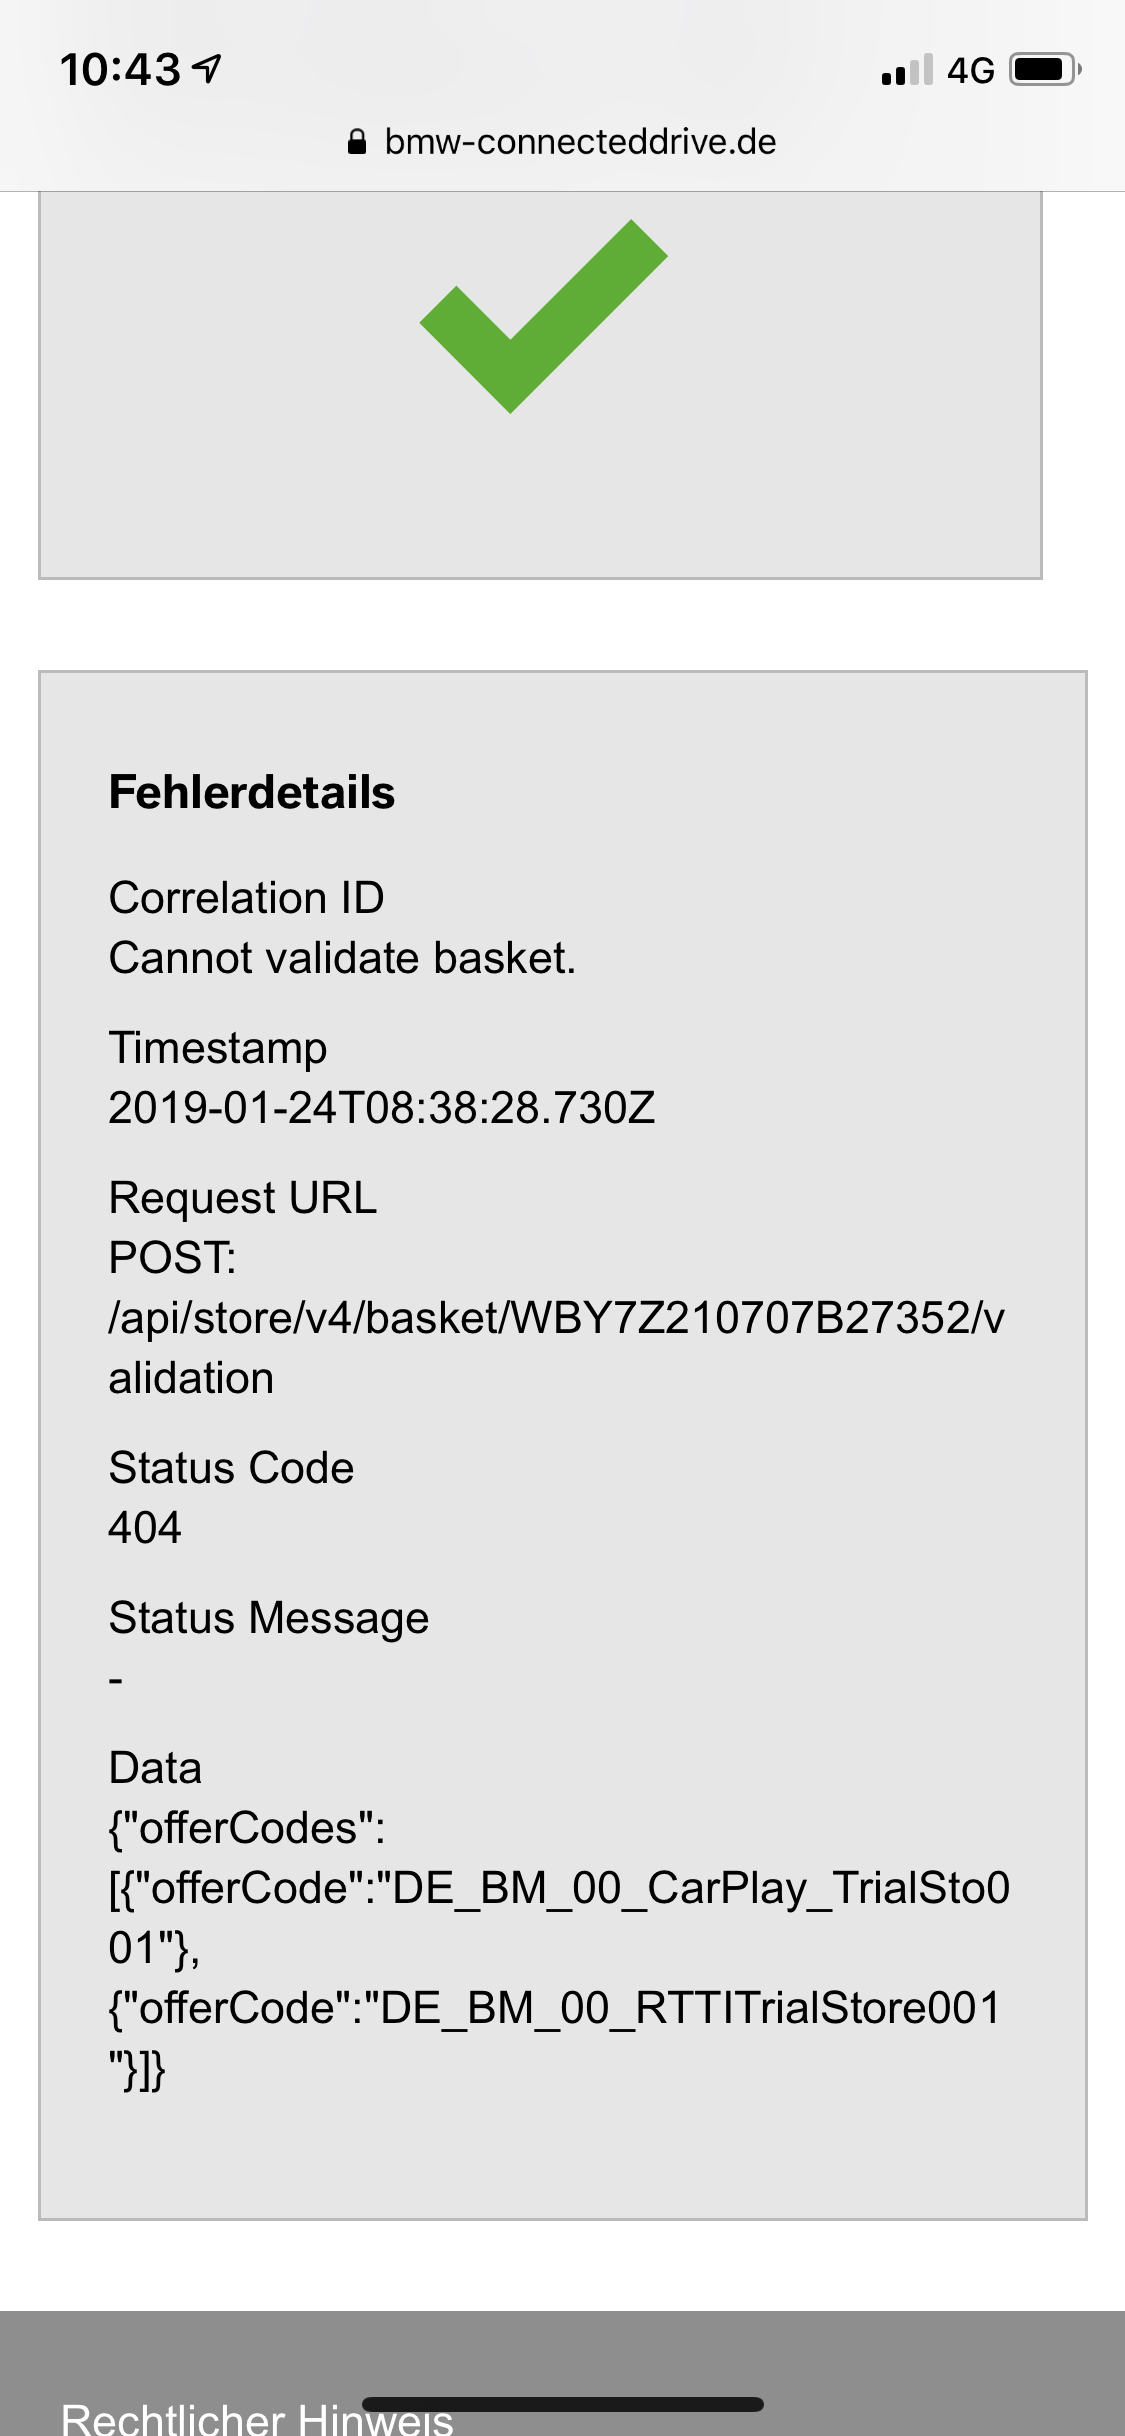
Task: Tap the cellular signal bars icon
Action: pyautogui.click(x=907, y=70)
